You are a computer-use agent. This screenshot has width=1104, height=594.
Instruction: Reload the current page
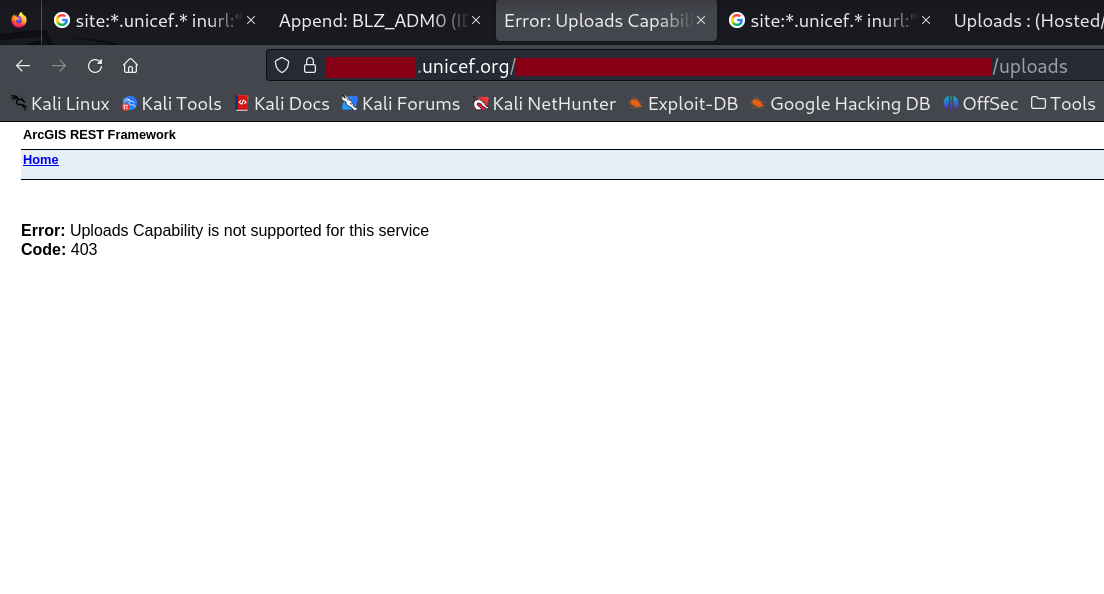coord(95,65)
